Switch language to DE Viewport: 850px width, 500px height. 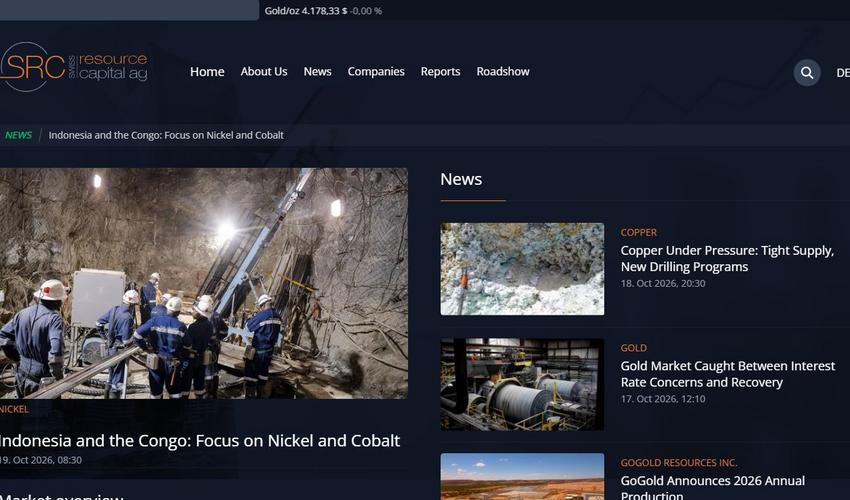843,73
